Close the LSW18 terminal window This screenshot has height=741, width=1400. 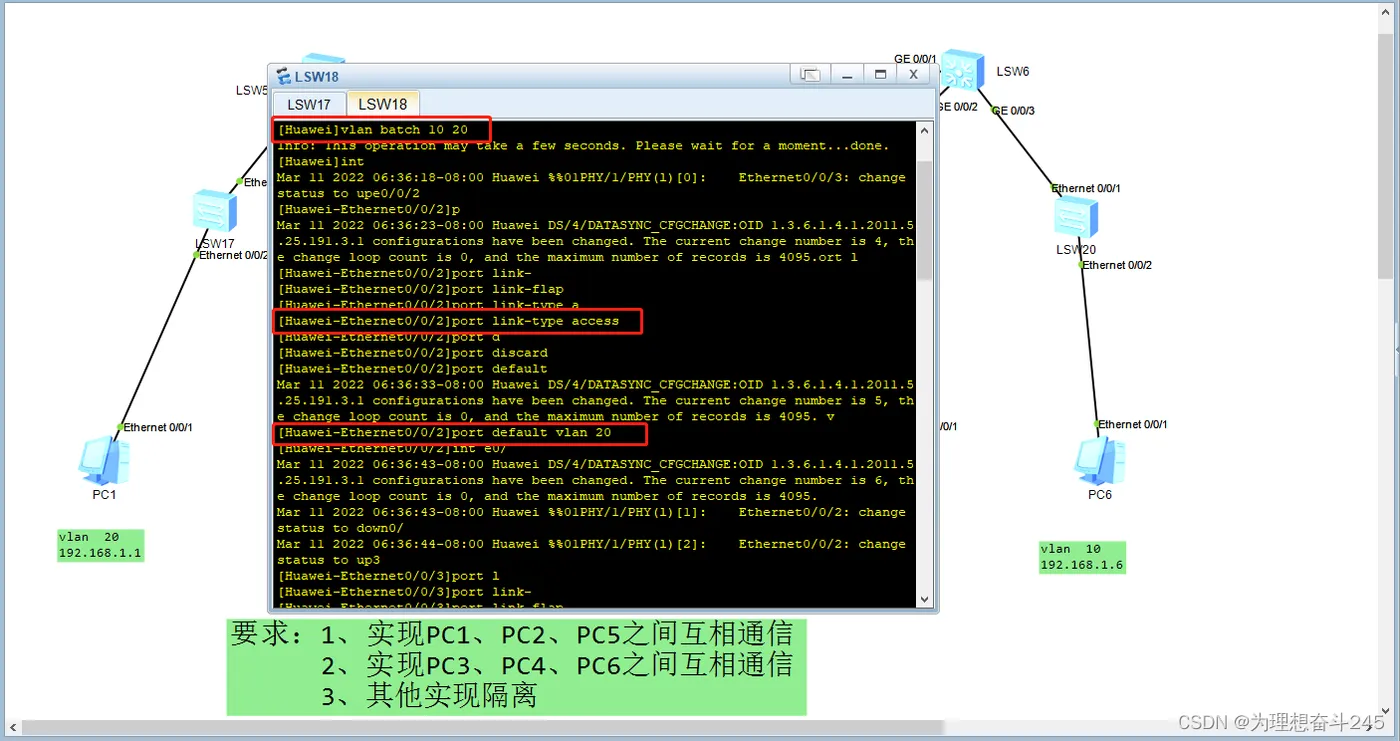[913, 75]
